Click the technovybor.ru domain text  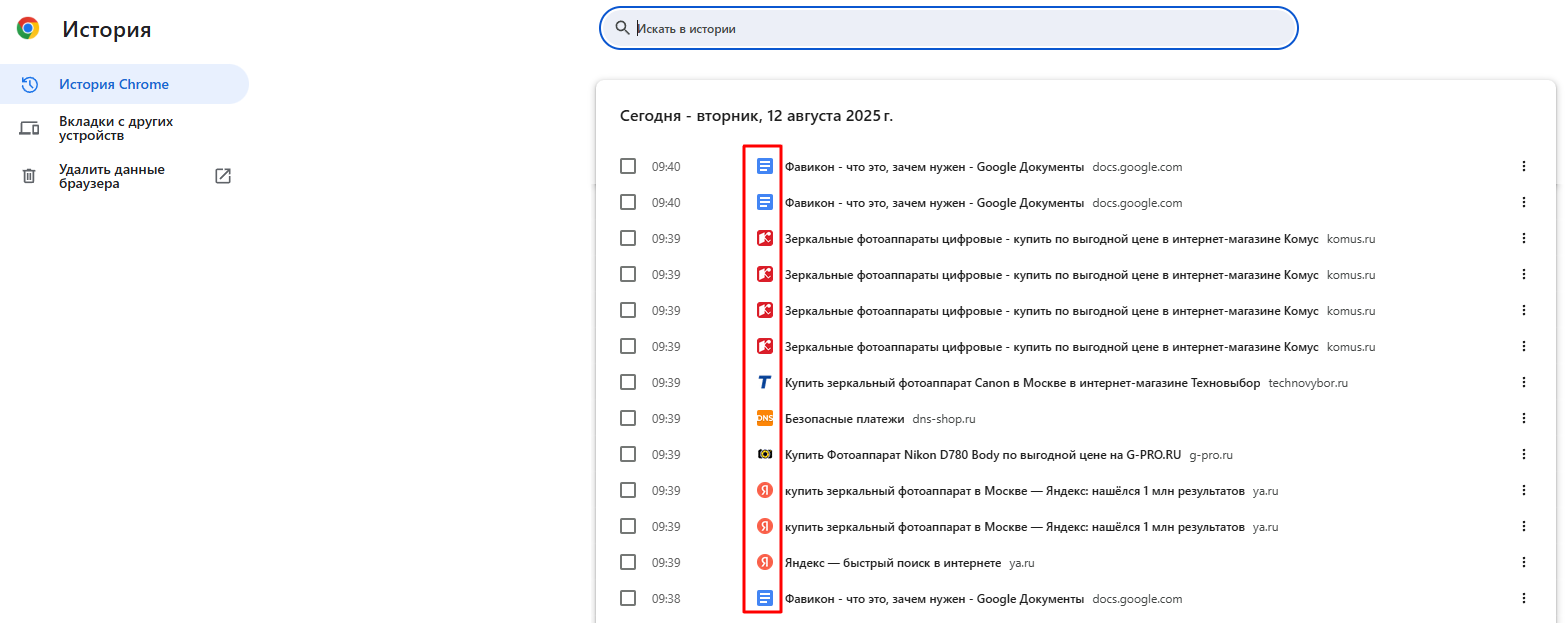click(x=1308, y=383)
